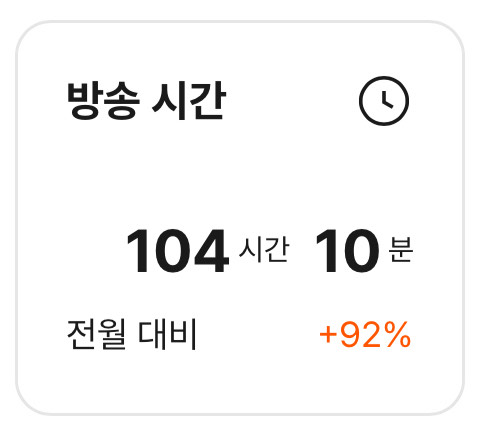The image size is (477, 439).
Task: Click the percent sign in +92%
Action: coord(397,335)
